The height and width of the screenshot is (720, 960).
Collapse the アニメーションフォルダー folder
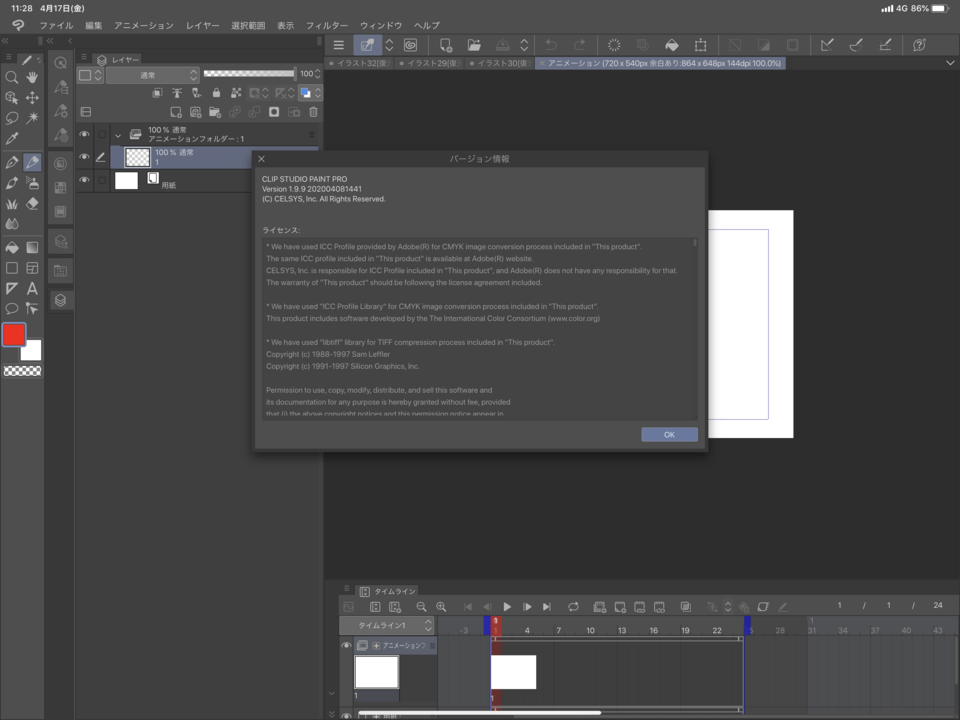point(118,135)
